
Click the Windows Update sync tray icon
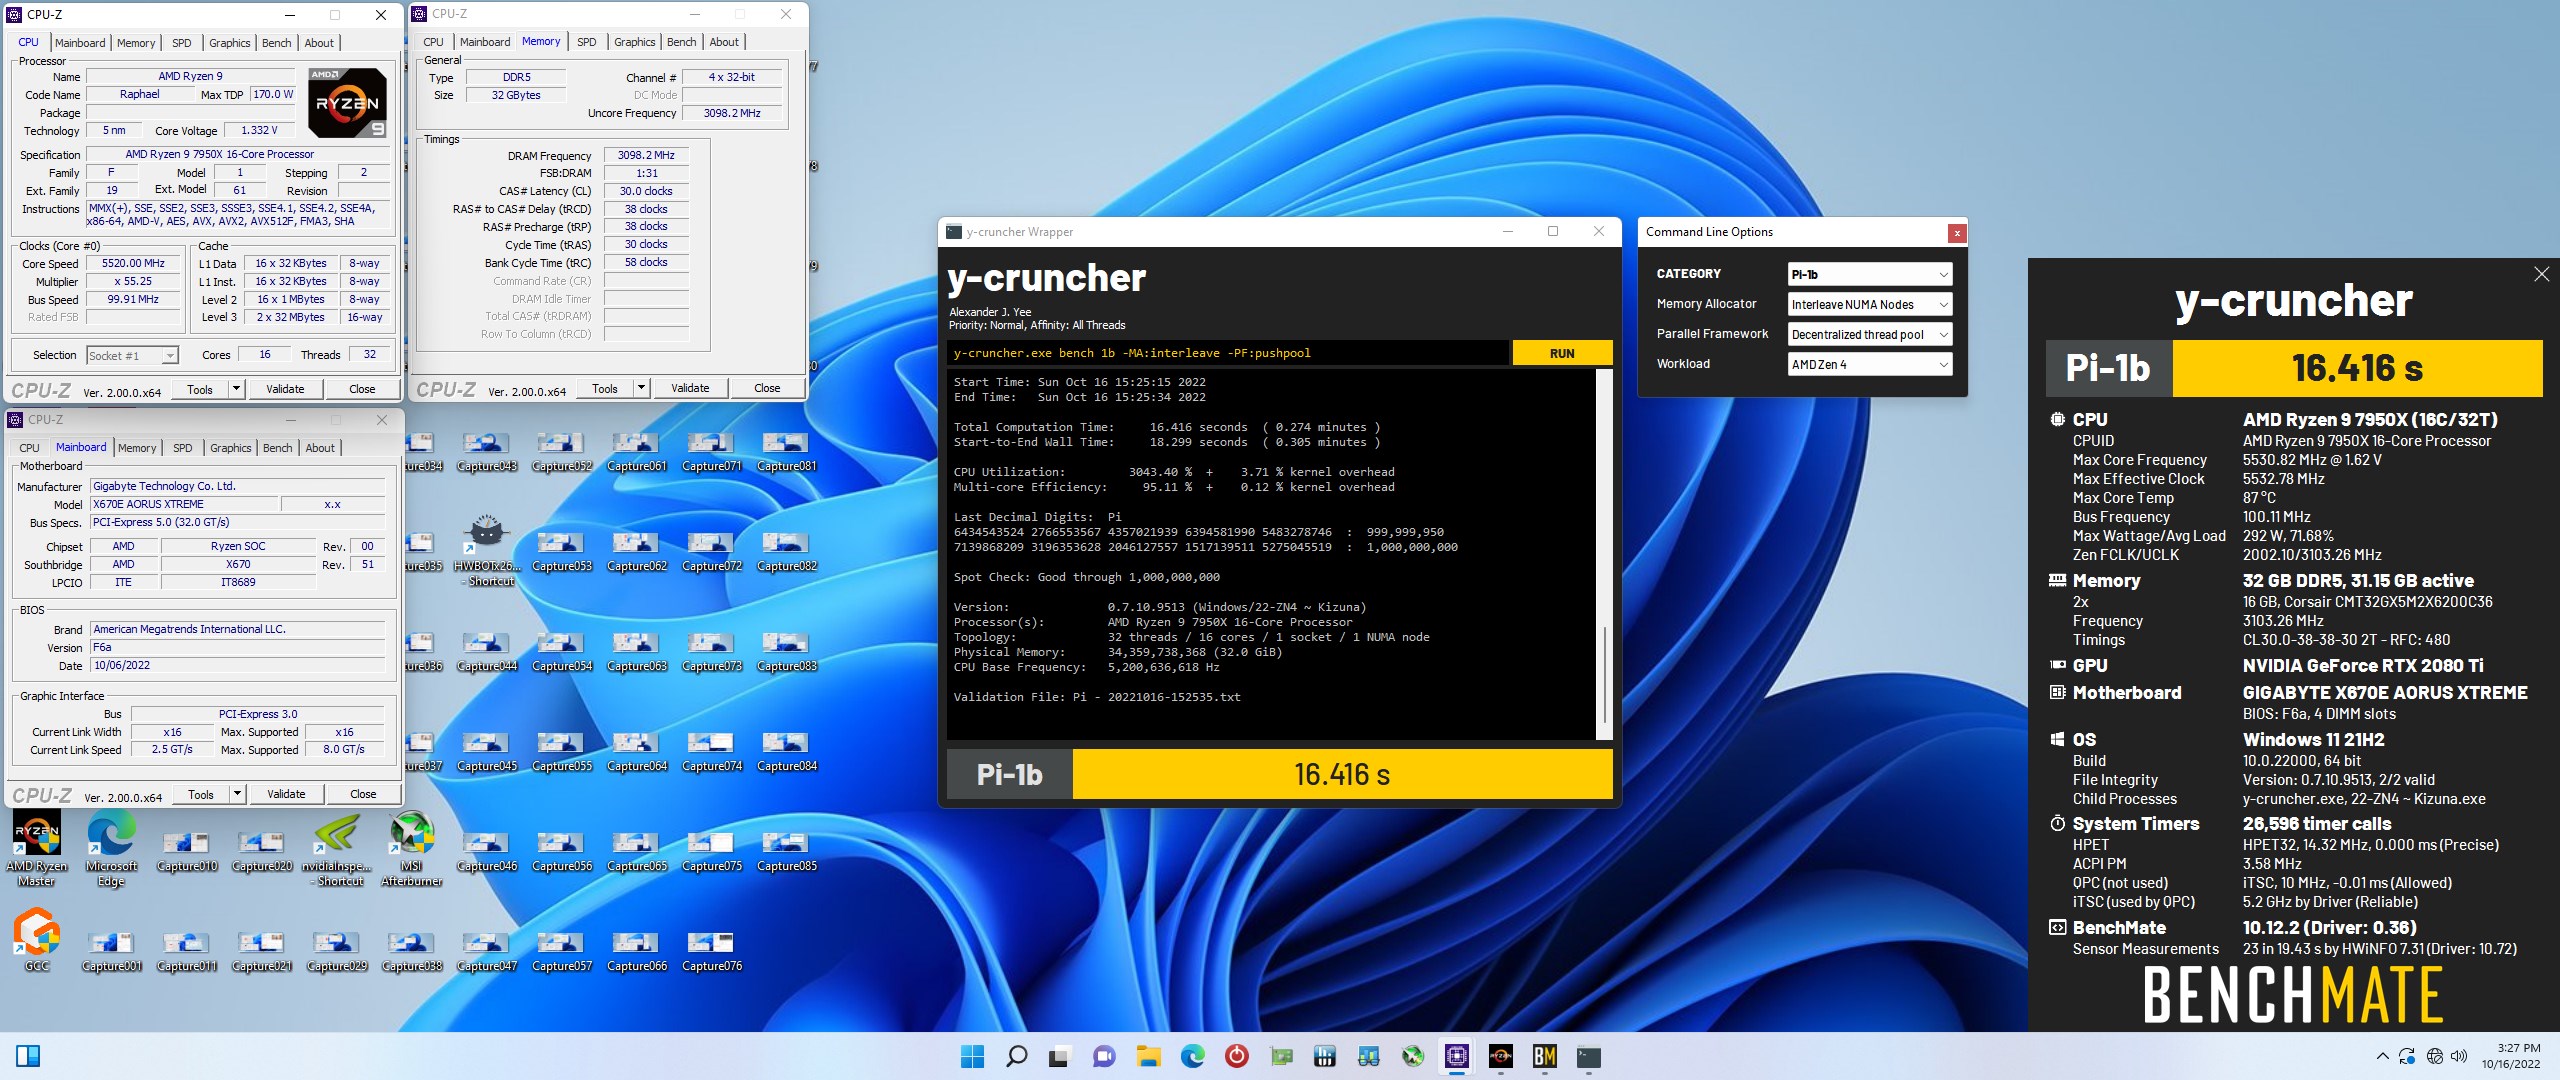pos(2407,1056)
